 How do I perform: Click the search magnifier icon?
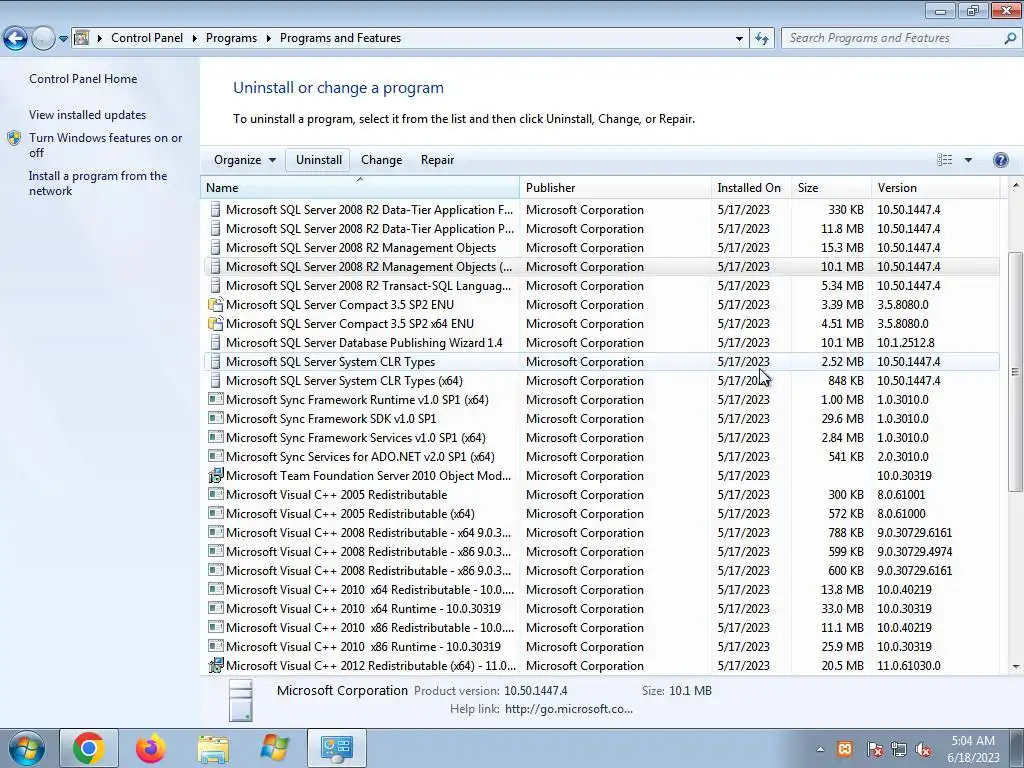point(1010,38)
